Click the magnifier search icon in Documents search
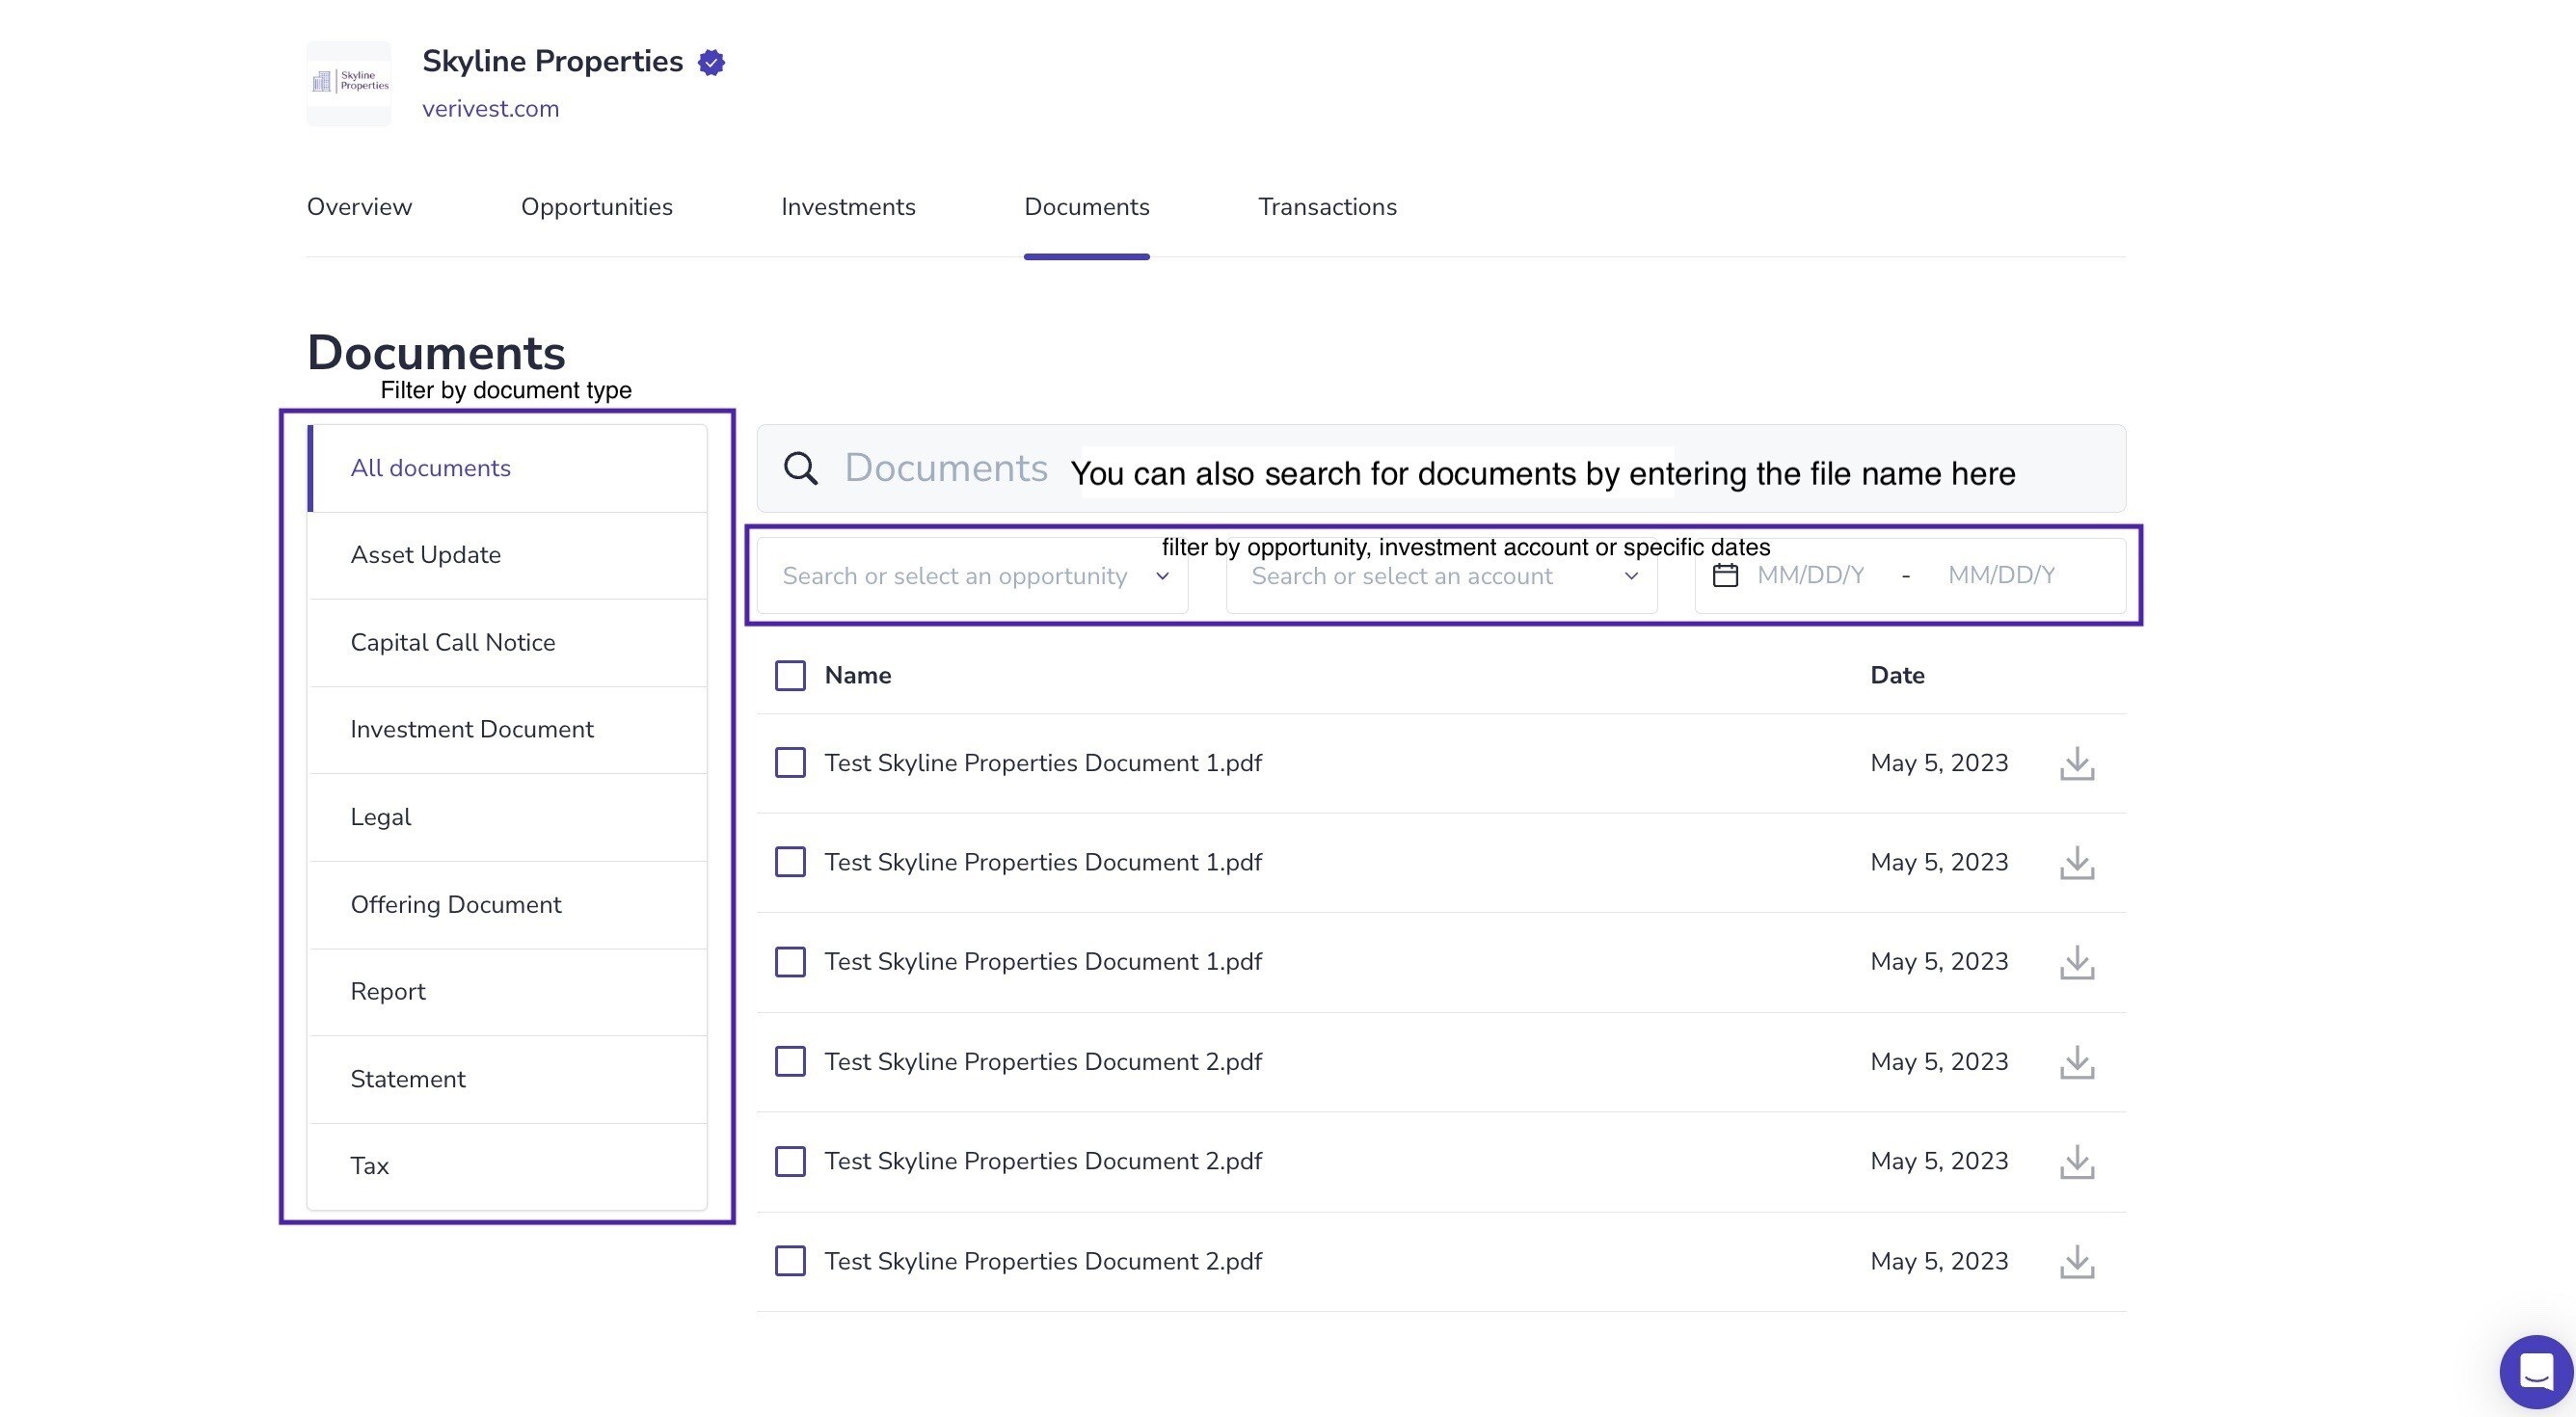Screen dimensions: 2576x1417 pyautogui.click(x=800, y=468)
